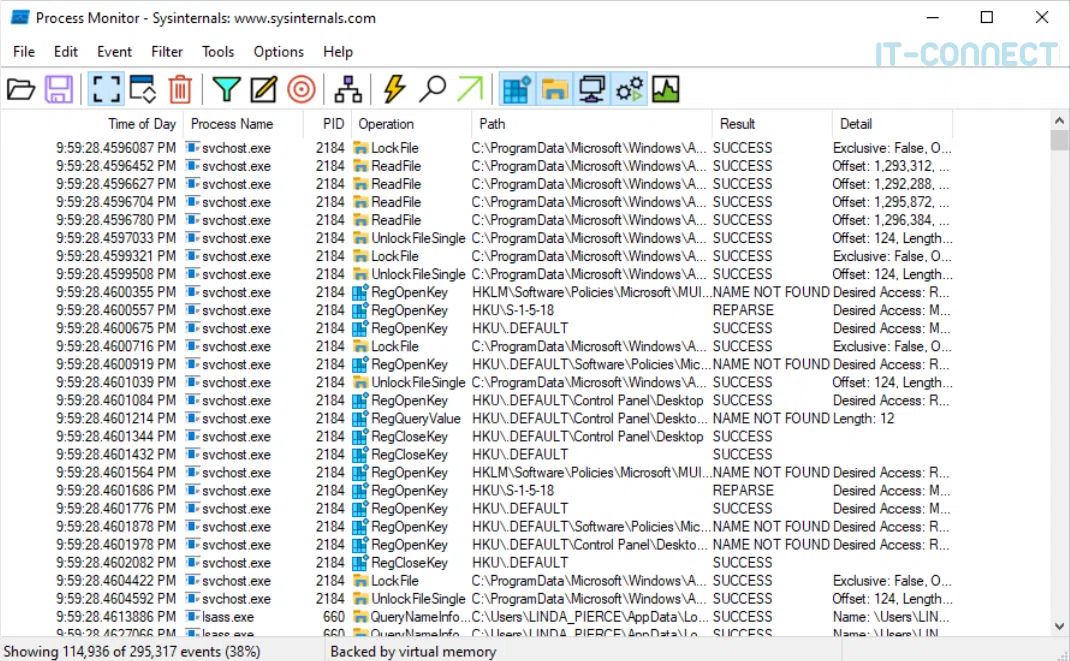This screenshot has height=661, width=1070.
Task: Click the Find magnifier icon
Action: [x=432, y=90]
